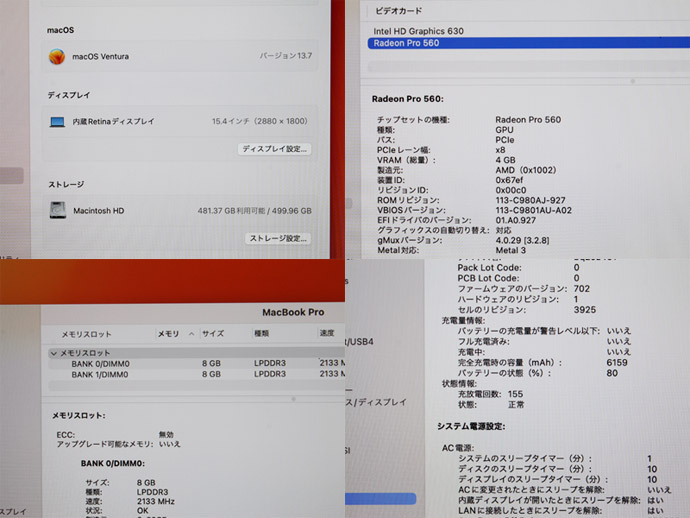This screenshot has height=518, width=690.
Task: Click the BANK 0/DIMM0: detail heading
Action: pos(113,463)
